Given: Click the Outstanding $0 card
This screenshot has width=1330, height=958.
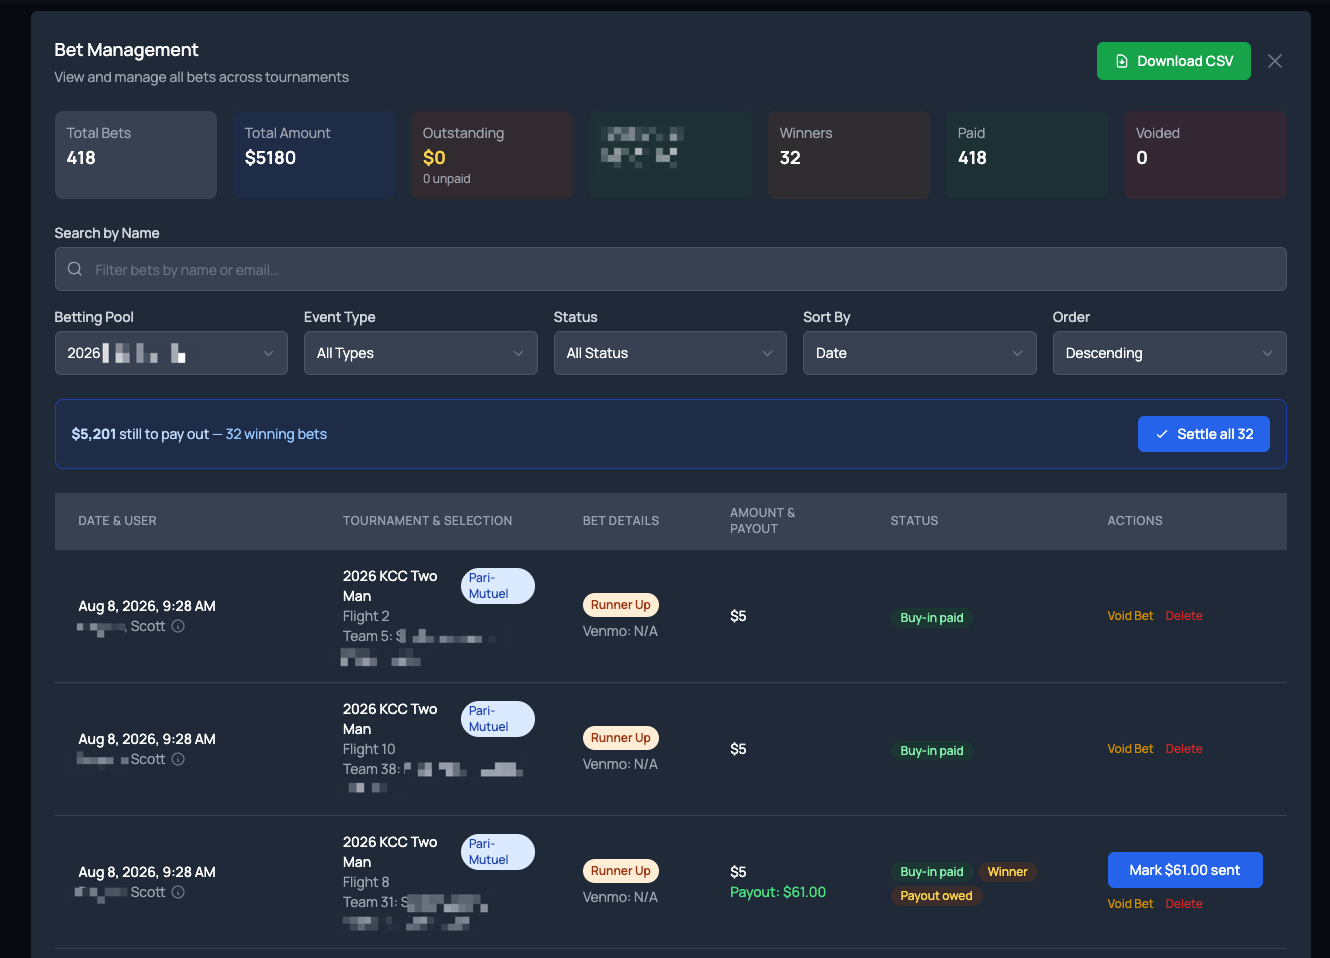Looking at the screenshot, I should pos(492,155).
